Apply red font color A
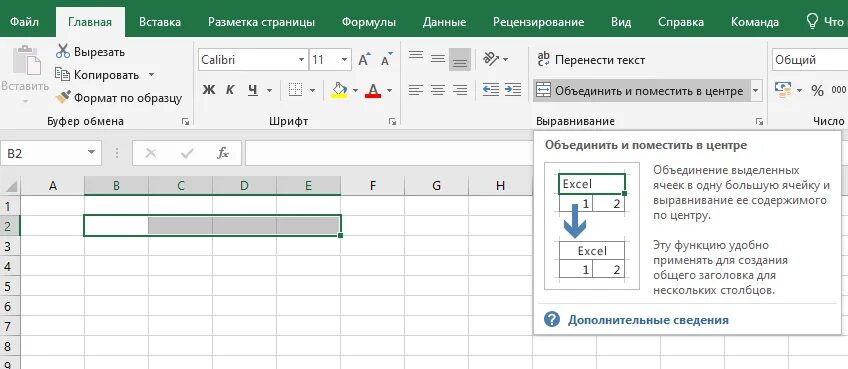Screen dimensions: 848x369 pos(373,90)
